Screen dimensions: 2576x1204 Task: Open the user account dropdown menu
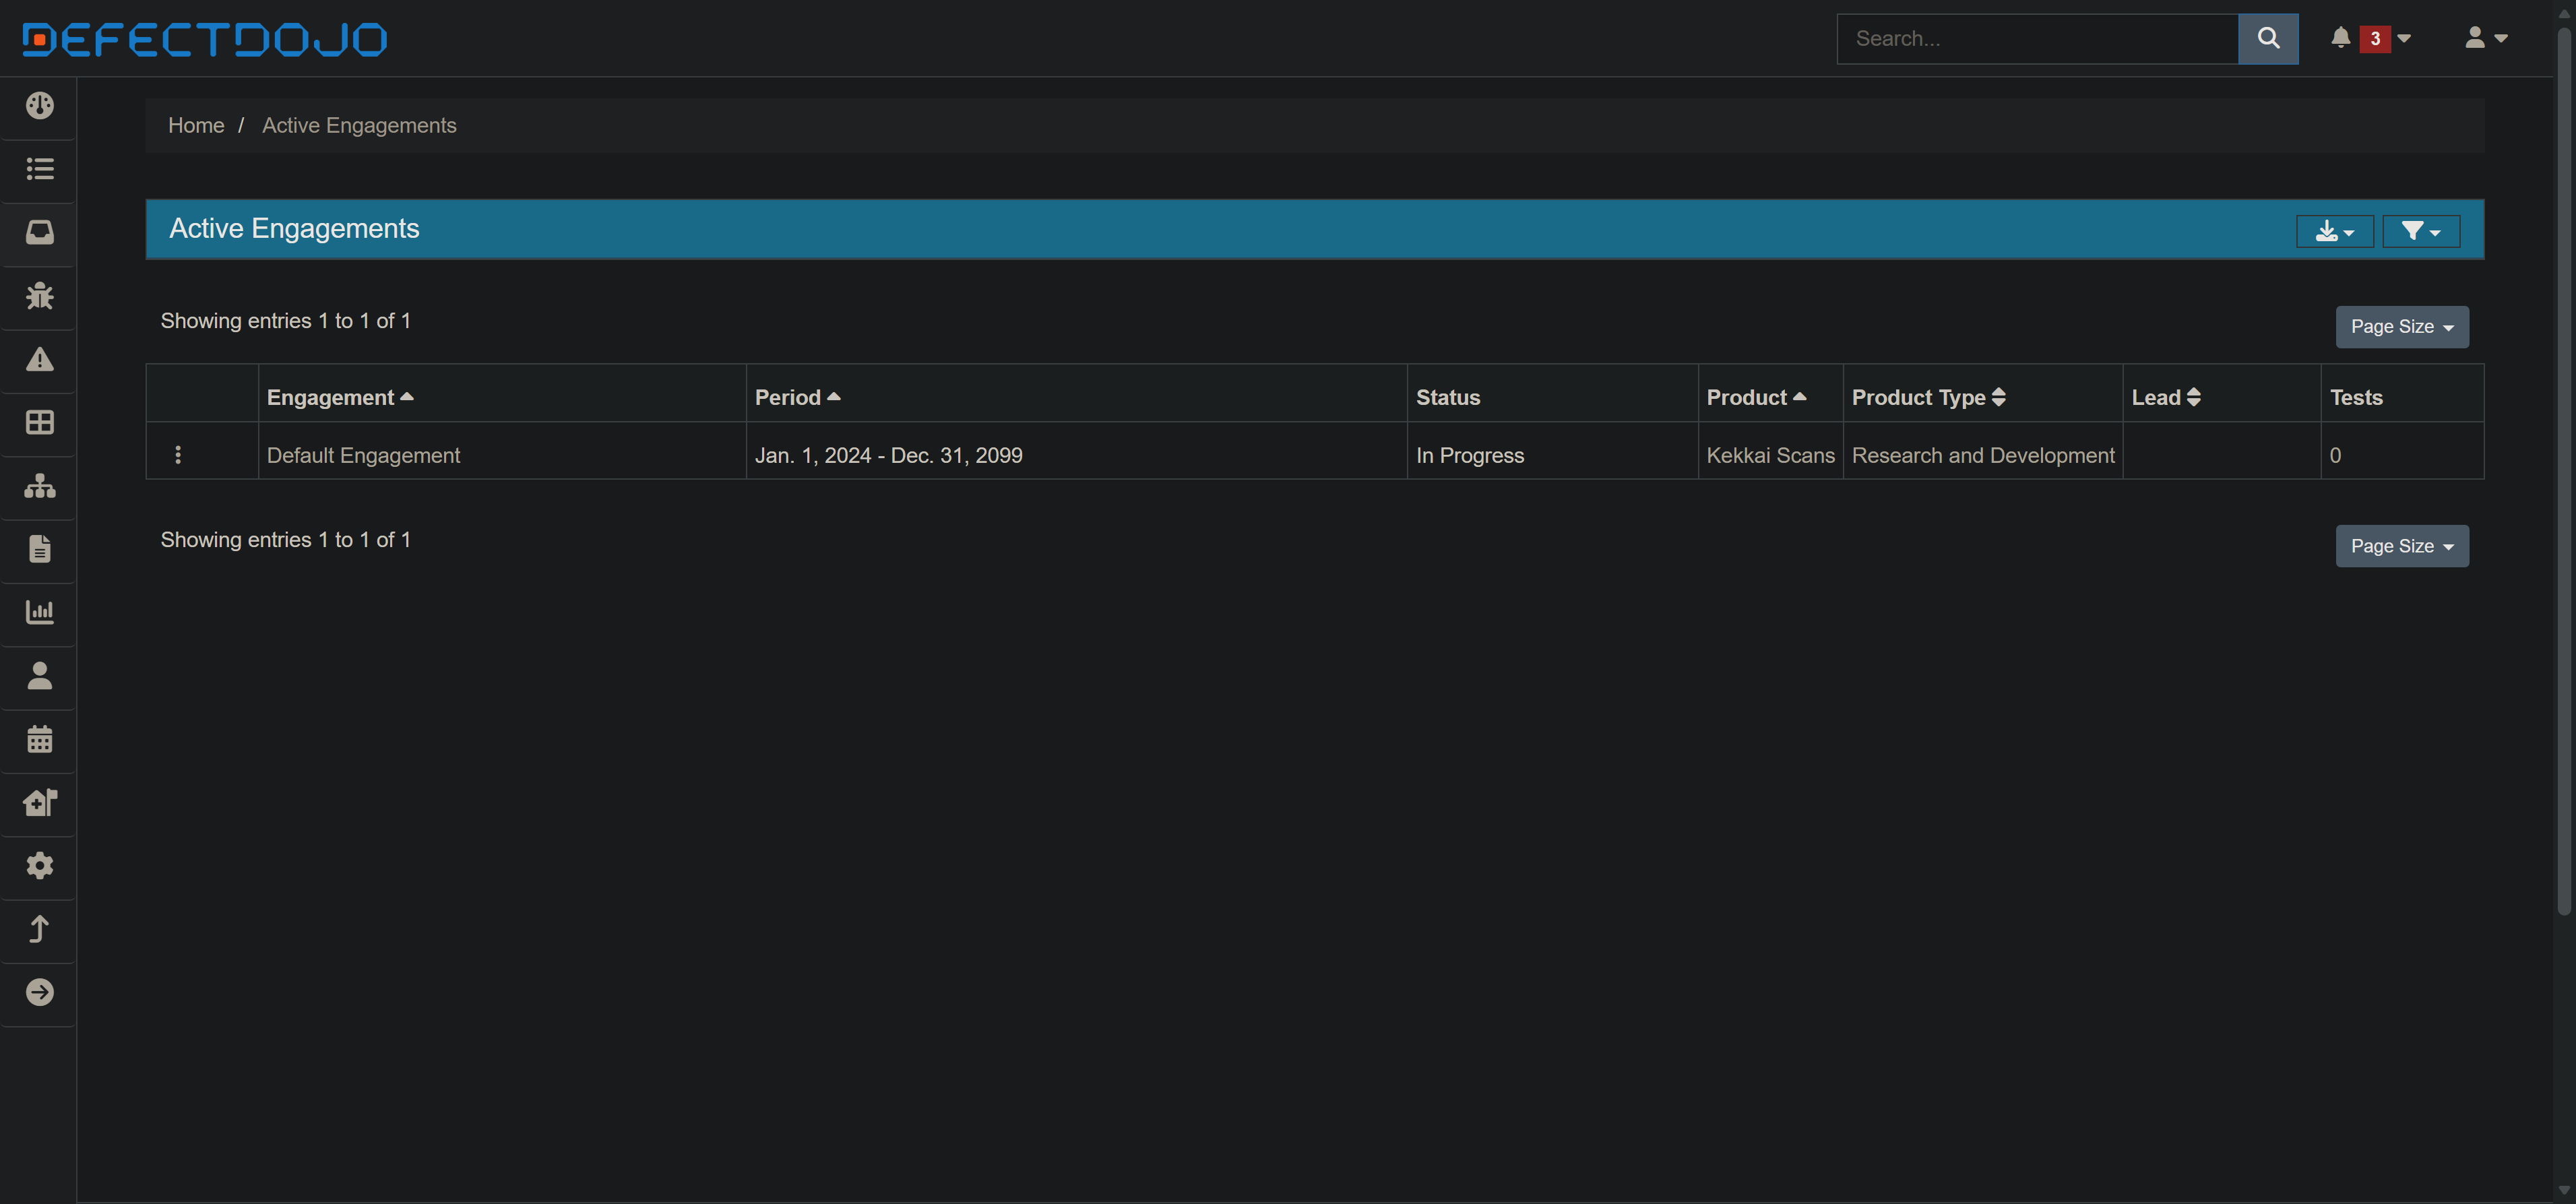(x=2485, y=39)
